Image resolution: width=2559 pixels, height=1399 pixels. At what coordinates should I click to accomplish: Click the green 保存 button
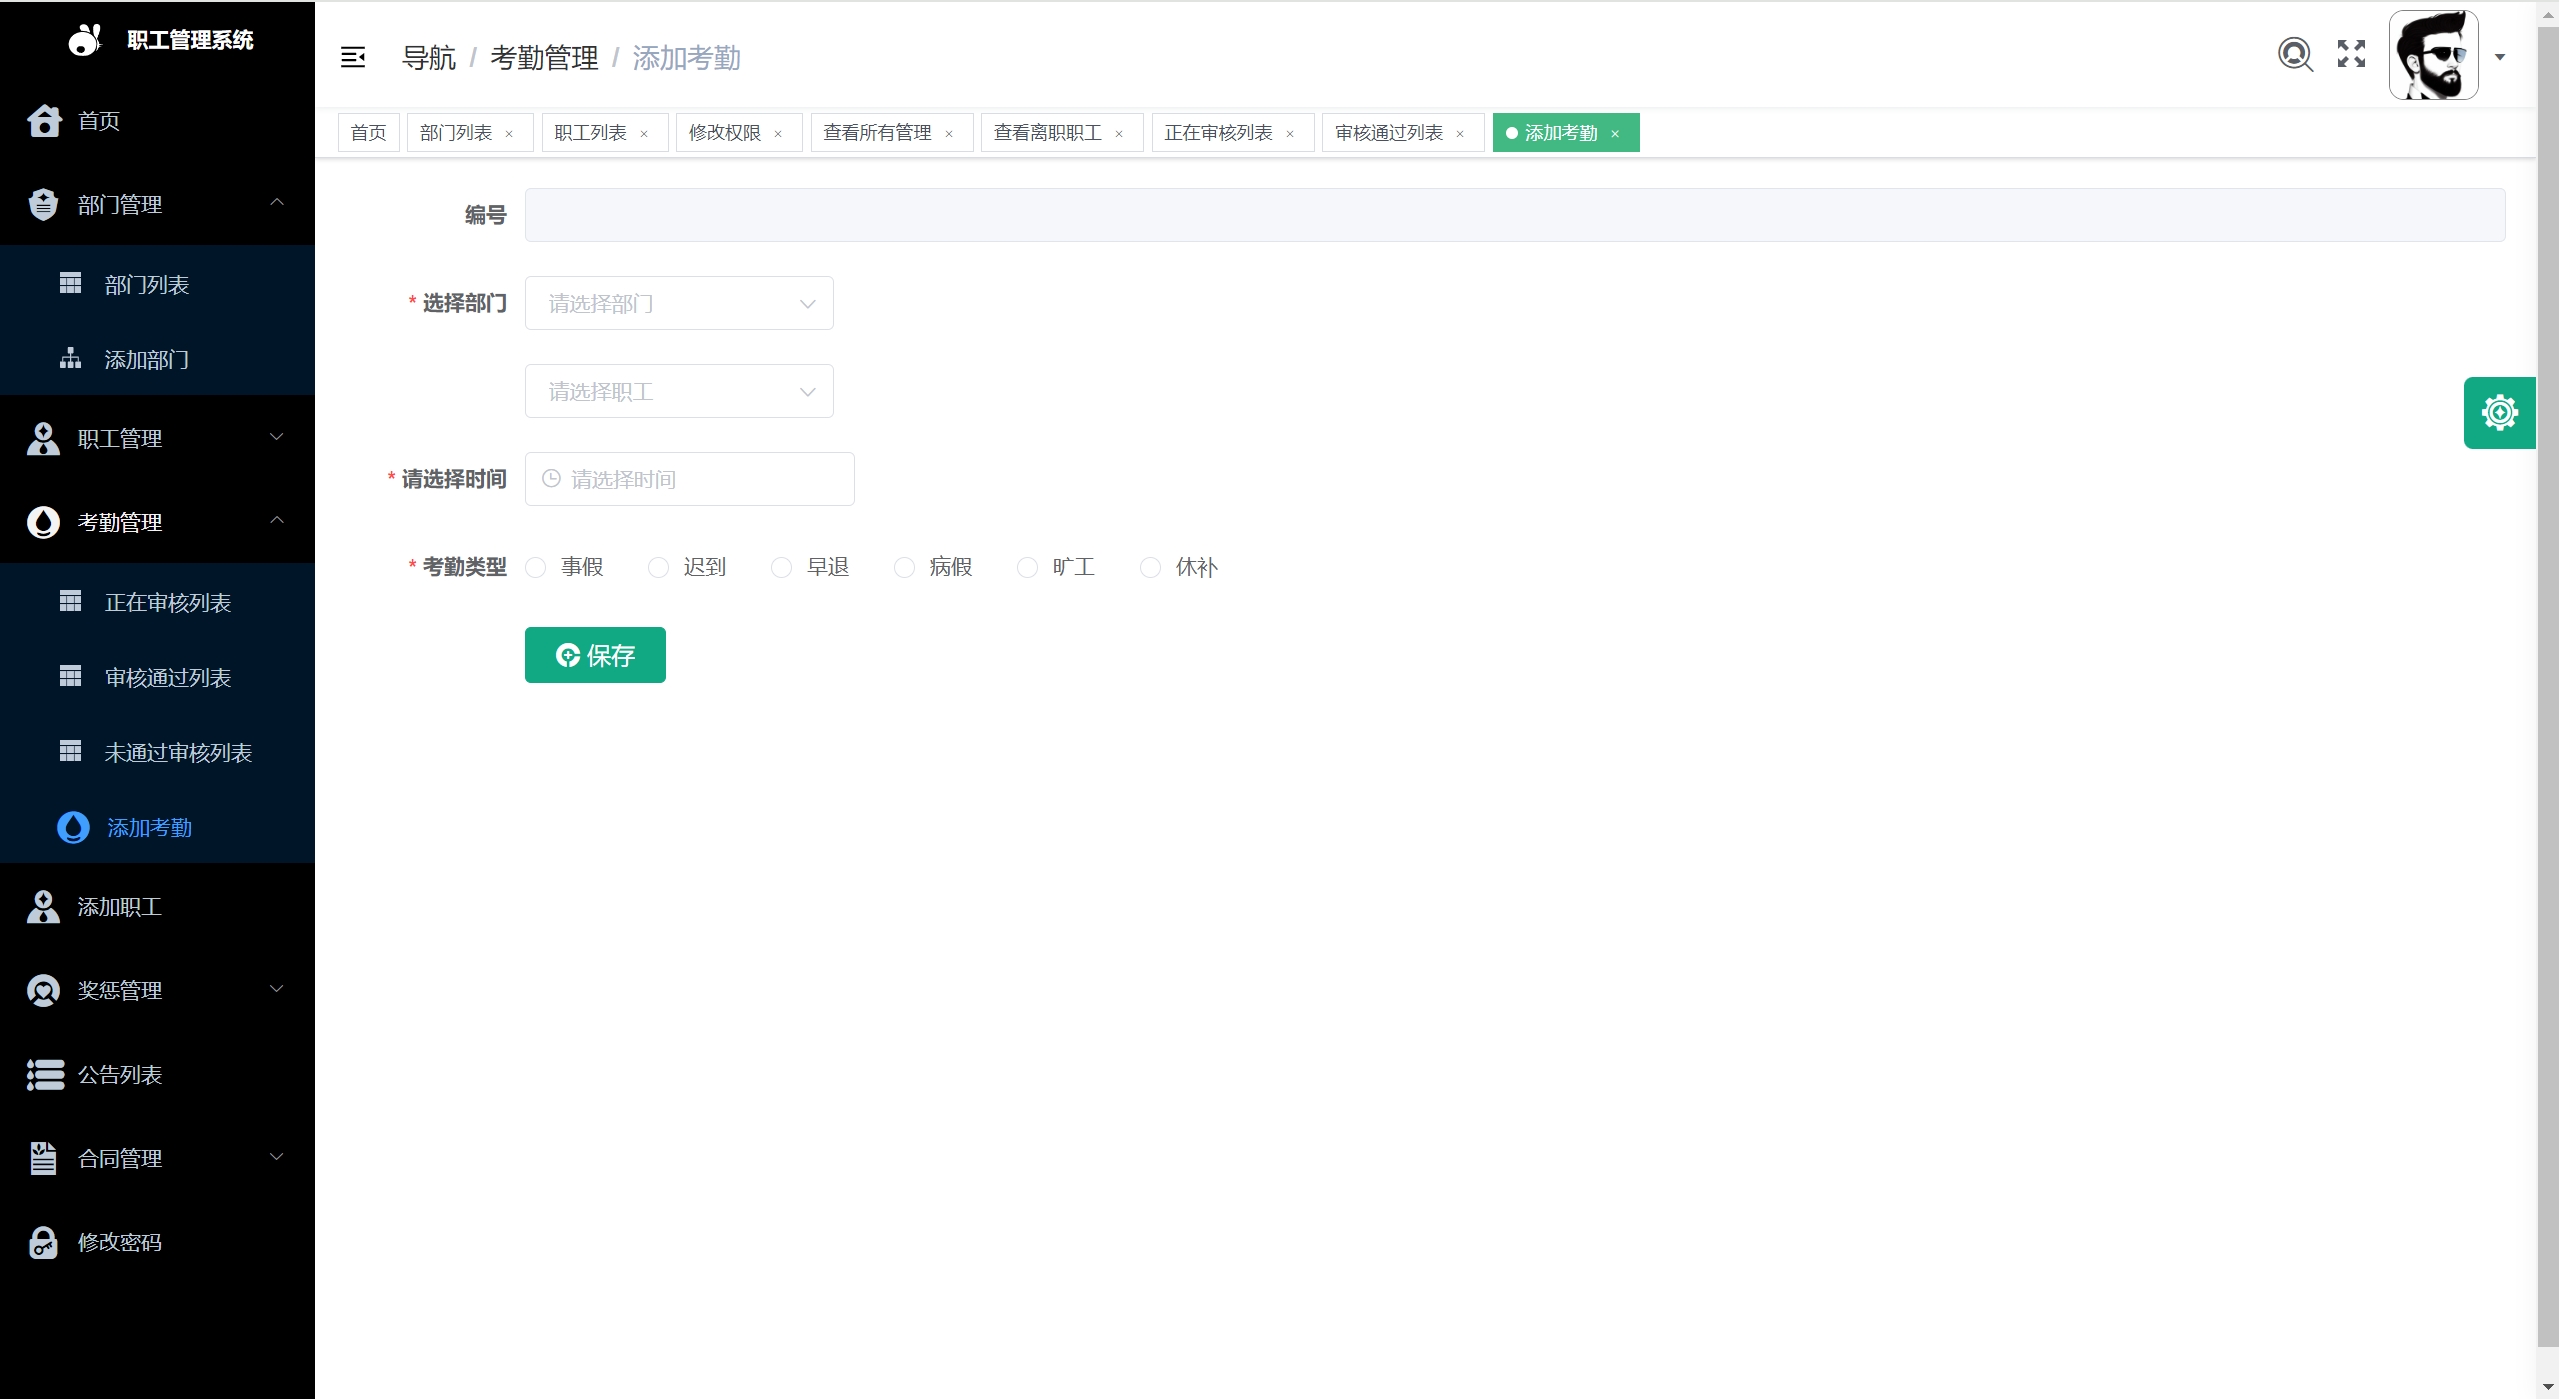[x=595, y=655]
